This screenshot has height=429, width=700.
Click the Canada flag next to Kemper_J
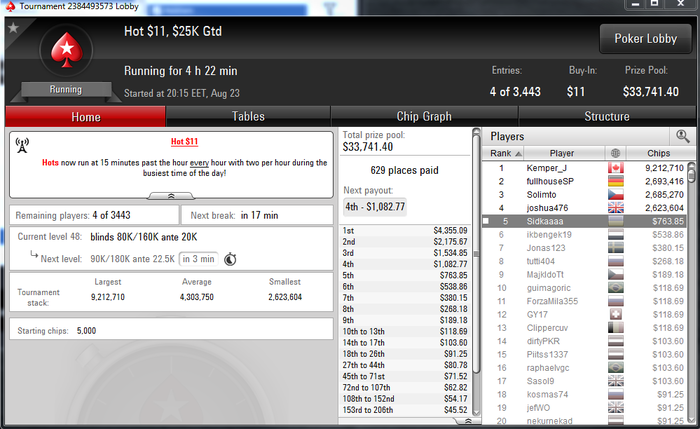[616, 168]
